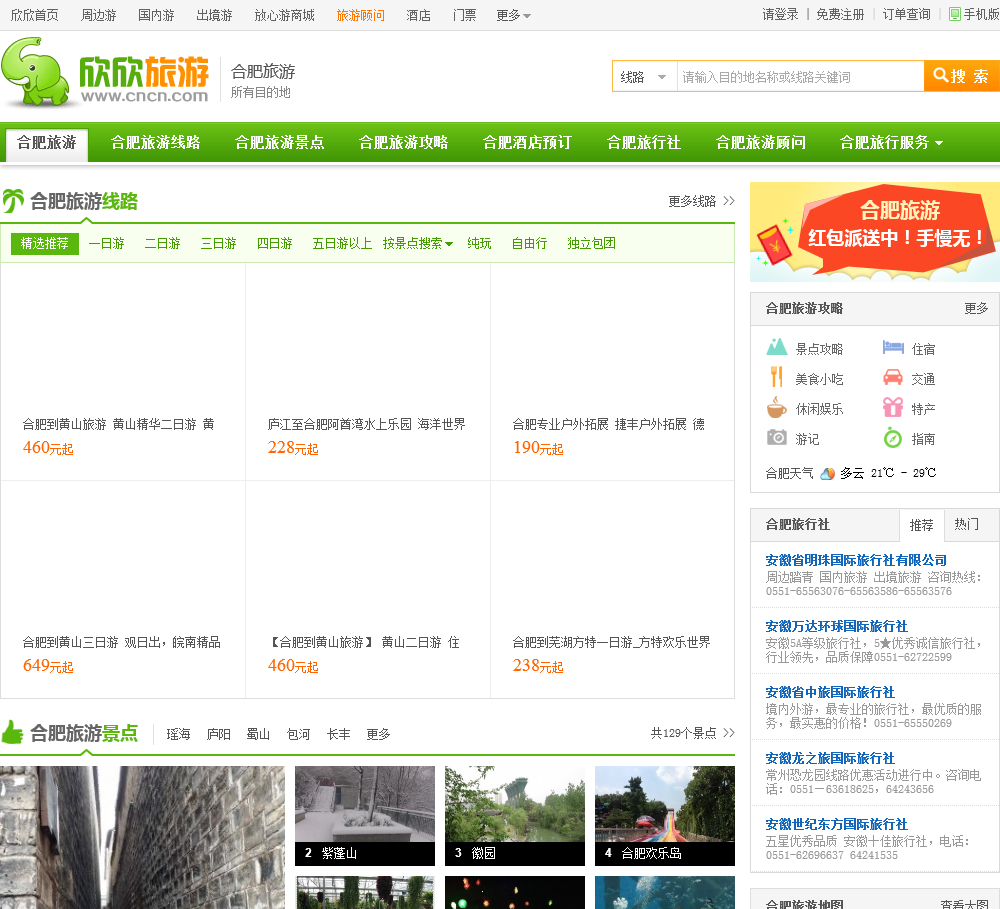The width and height of the screenshot is (1000, 909).
Task: Open 安徽省中旅国际旅行社 link
Action: tap(830, 692)
